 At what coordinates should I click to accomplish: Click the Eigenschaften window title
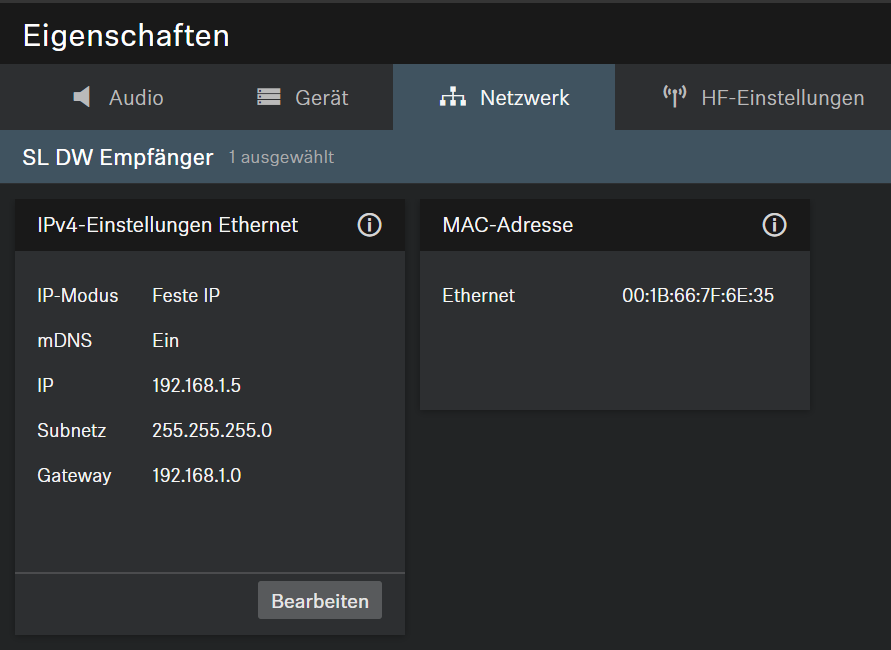pyautogui.click(x=126, y=36)
